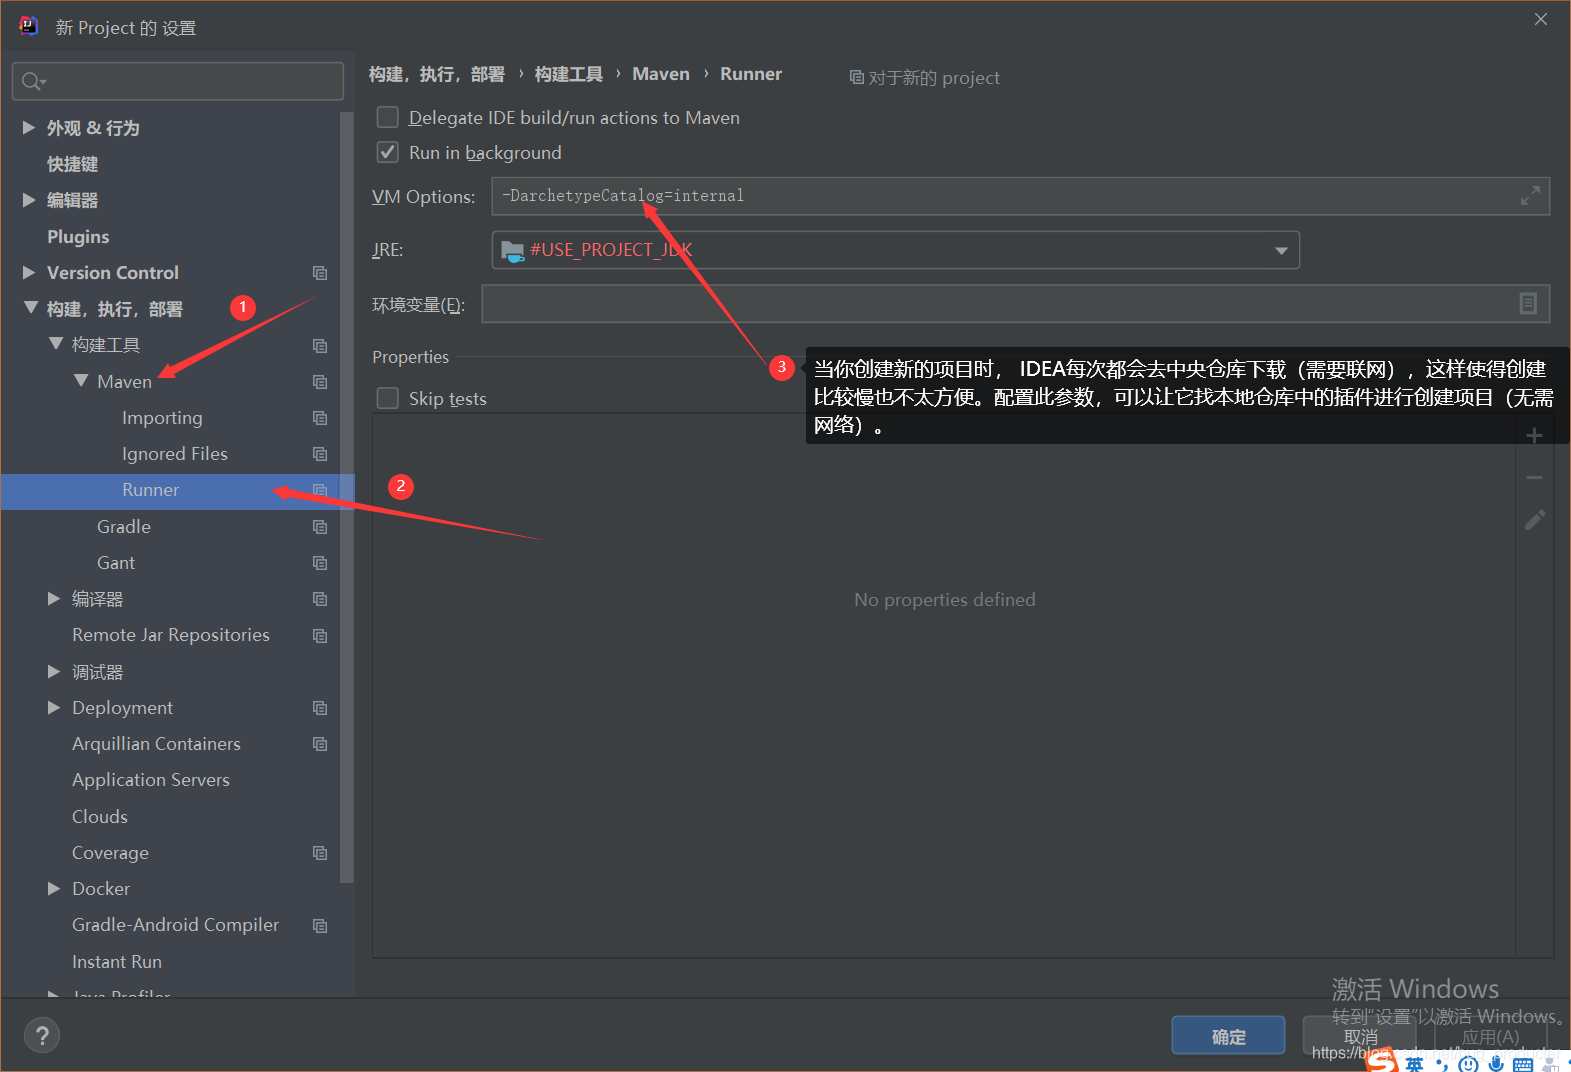Image resolution: width=1571 pixels, height=1072 pixels.
Task: Collapse the 构建工具 node
Action: (x=56, y=344)
